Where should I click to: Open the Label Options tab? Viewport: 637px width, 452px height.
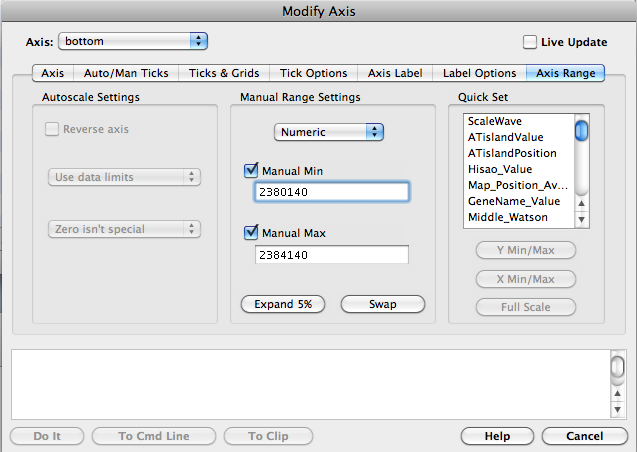[479, 73]
